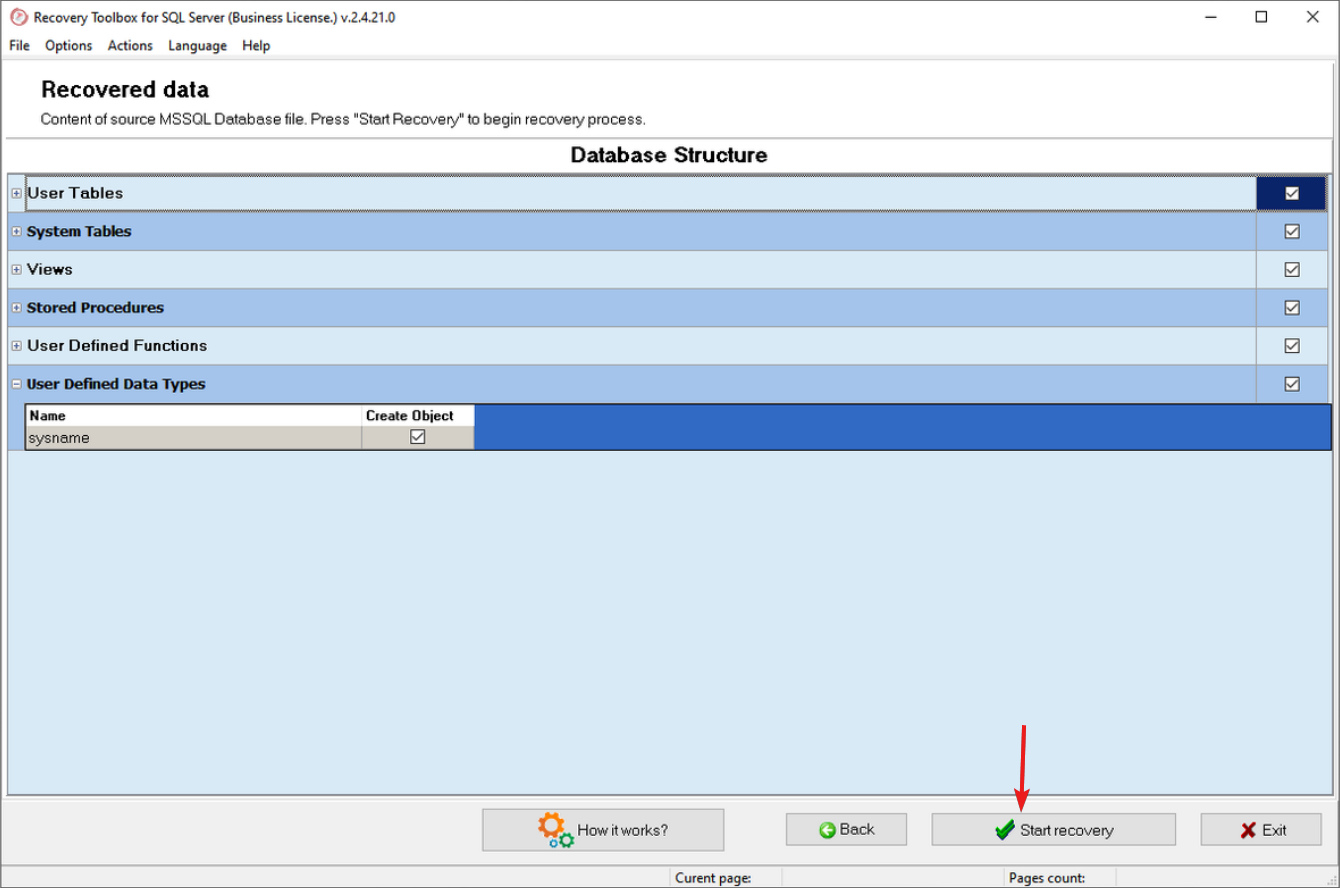Minimize the Recovery Toolbox window
The image size is (1340, 888).
[x=1209, y=17]
